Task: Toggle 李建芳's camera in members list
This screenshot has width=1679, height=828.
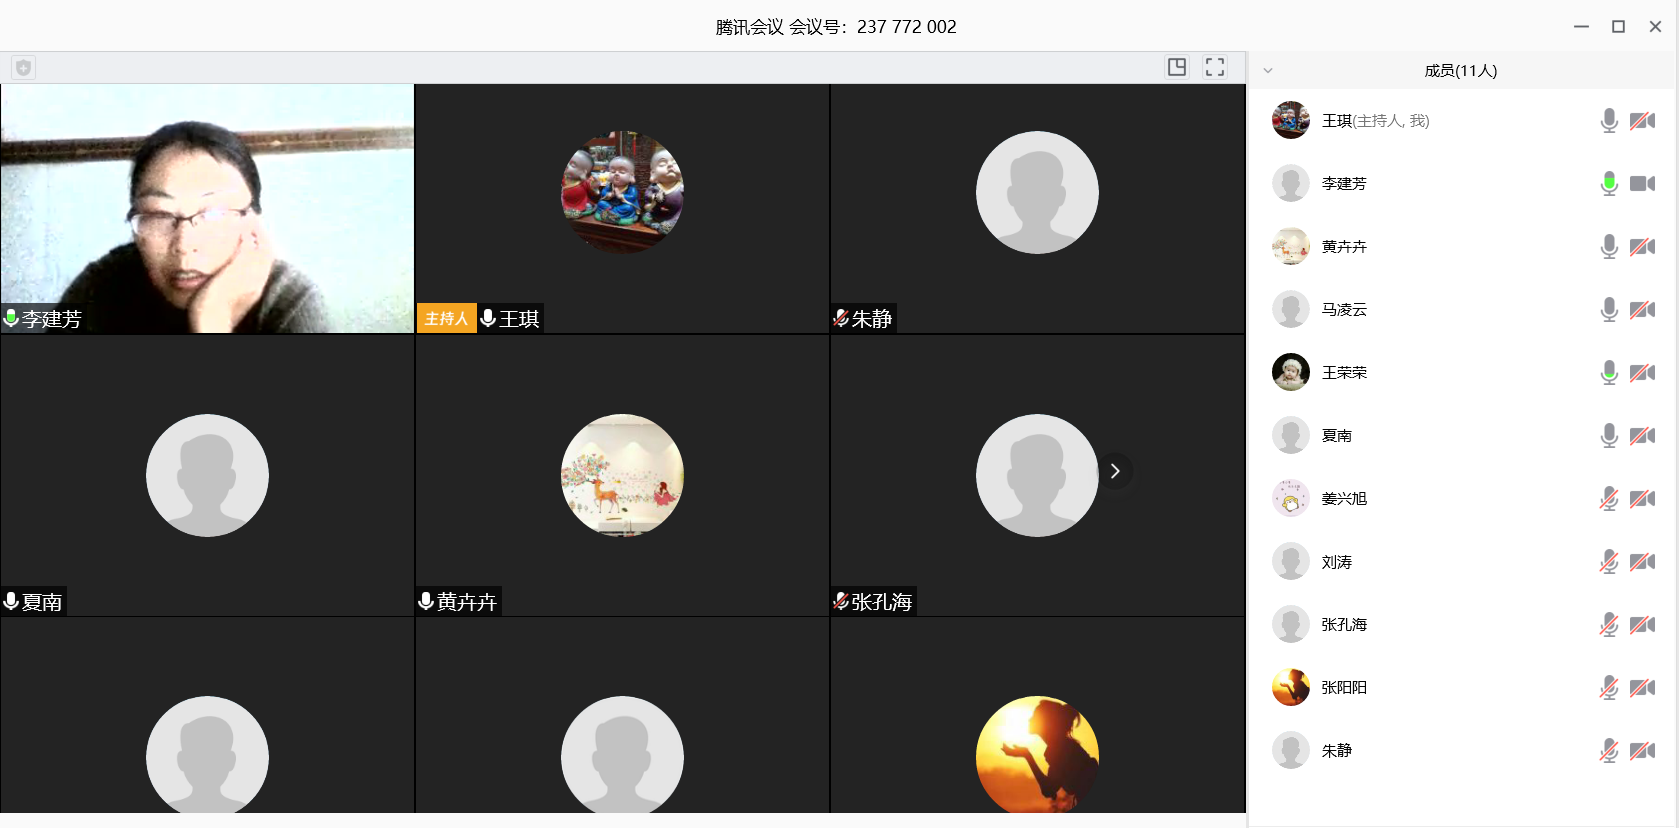Action: (1642, 183)
